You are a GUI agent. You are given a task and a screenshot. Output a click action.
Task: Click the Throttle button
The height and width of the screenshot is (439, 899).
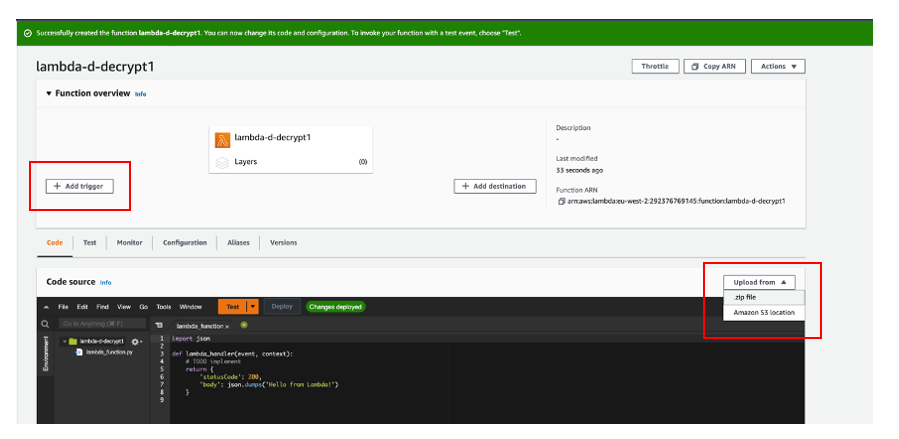(x=655, y=66)
